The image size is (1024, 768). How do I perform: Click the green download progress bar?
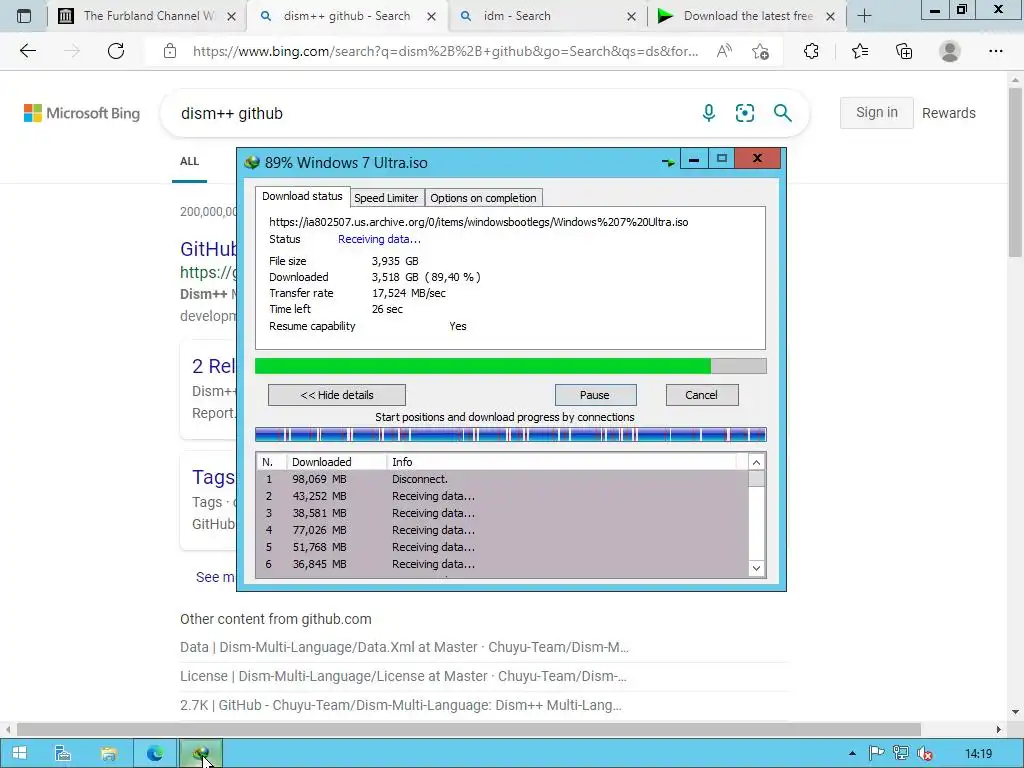click(511, 366)
